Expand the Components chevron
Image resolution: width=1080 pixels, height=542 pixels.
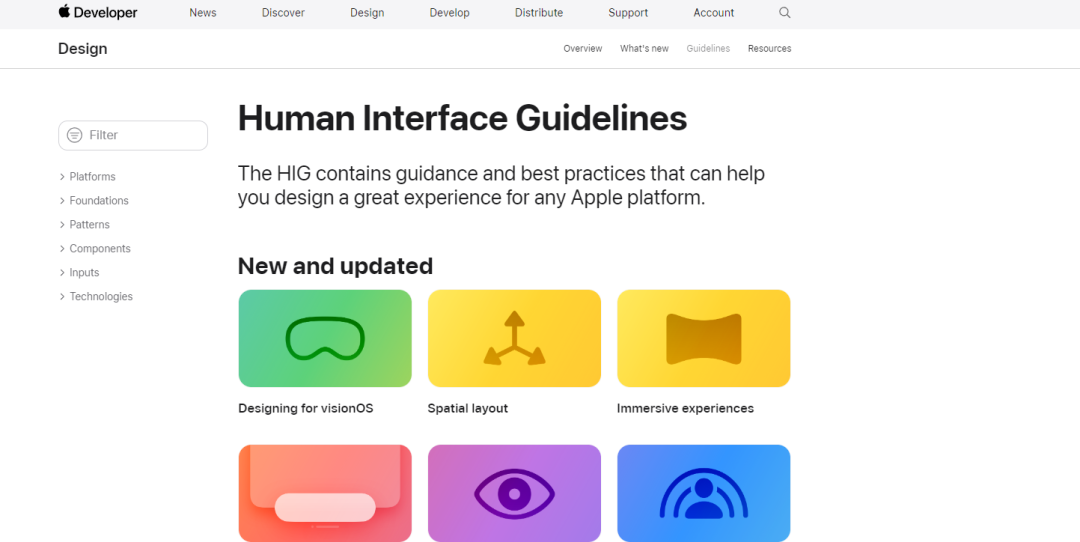point(62,249)
